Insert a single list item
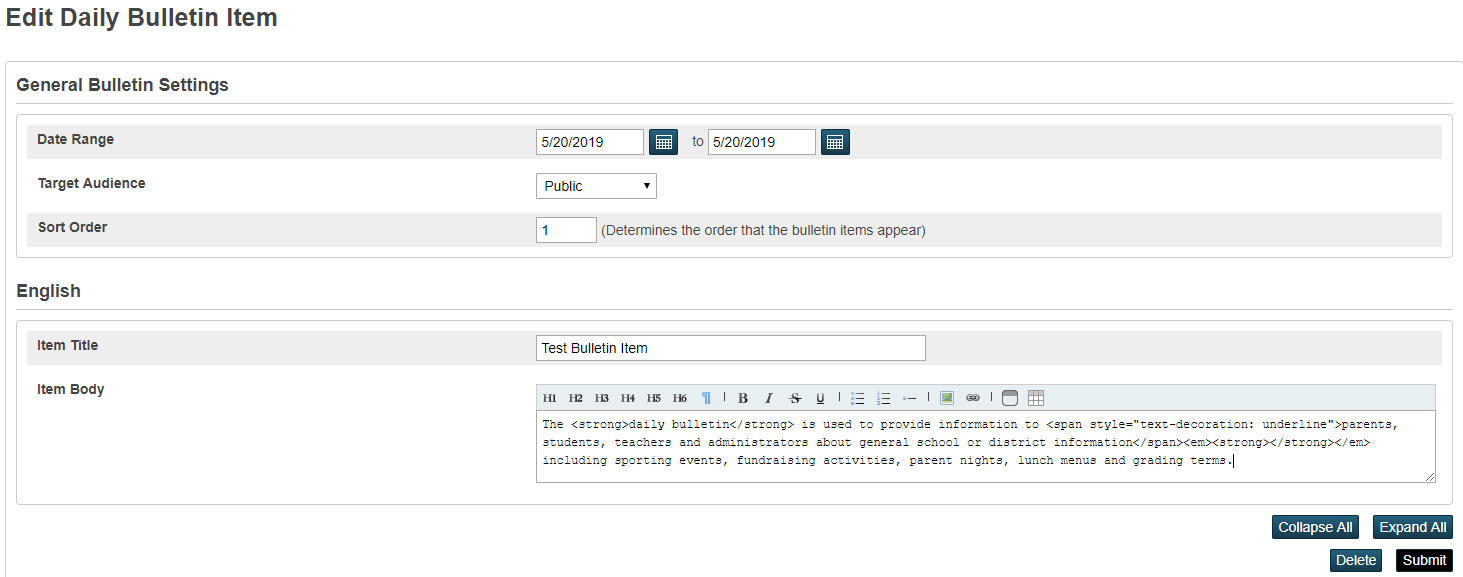The image size is (1463, 577). (x=910, y=398)
